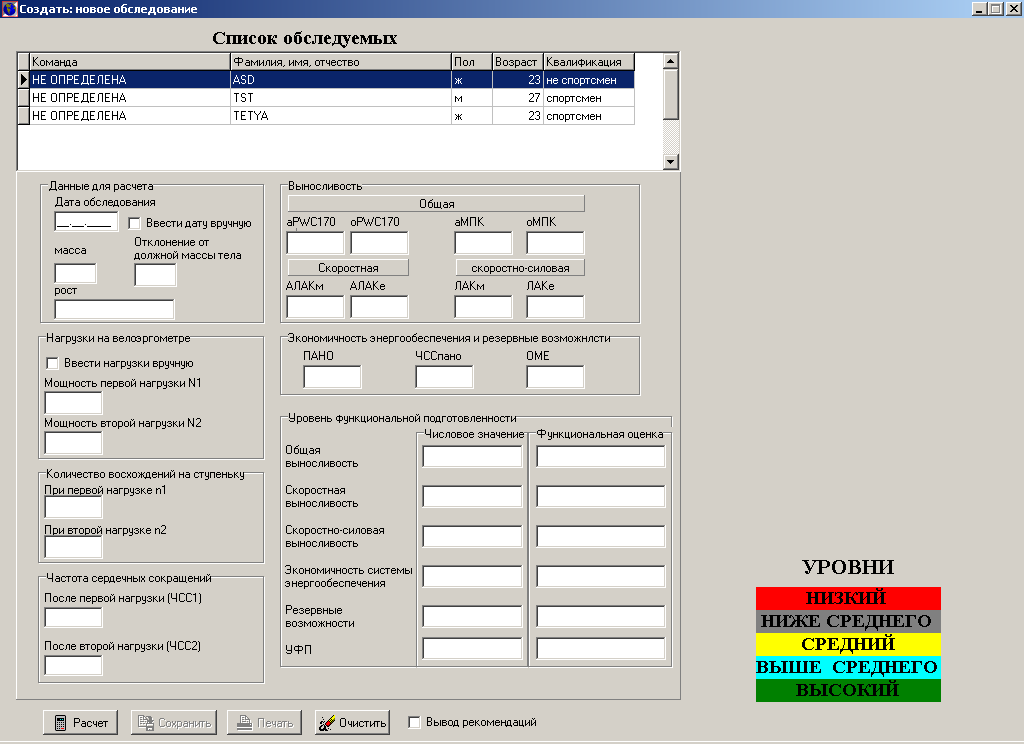The width and height of the screenshot is (1024, 744).
Task: Click Общая выносливость functional rating field
Action: click(x=601, y=457)
